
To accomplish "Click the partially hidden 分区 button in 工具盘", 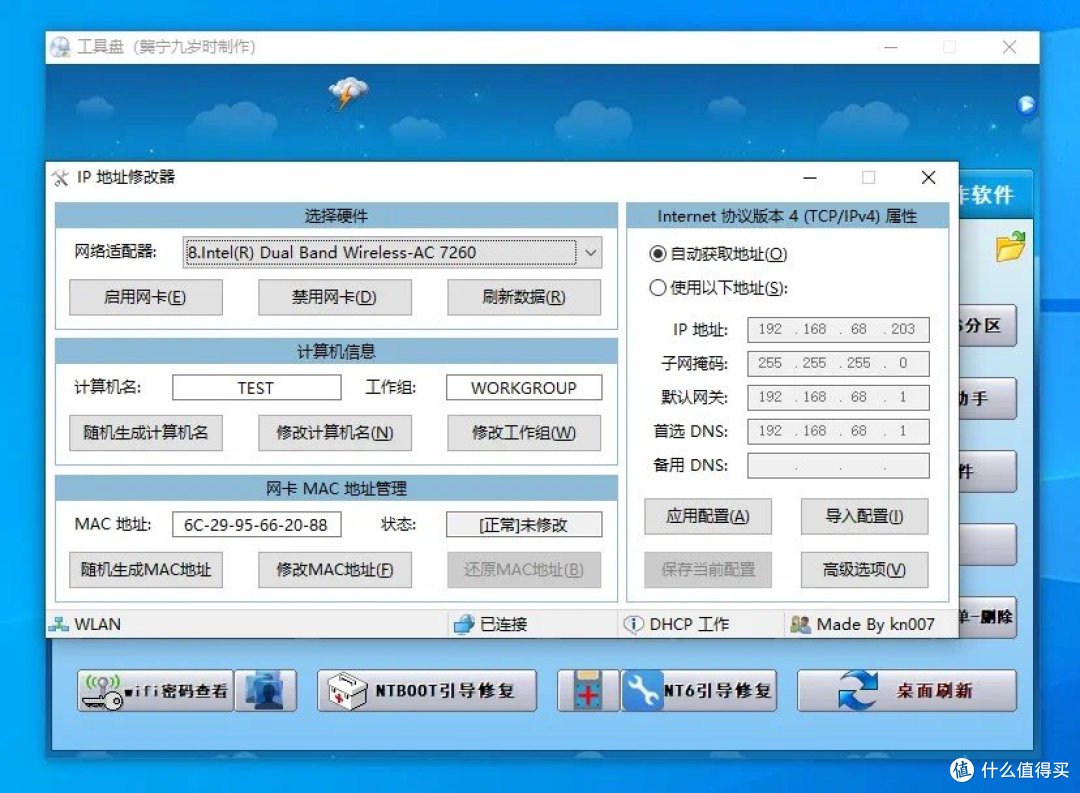I will 987,325.
